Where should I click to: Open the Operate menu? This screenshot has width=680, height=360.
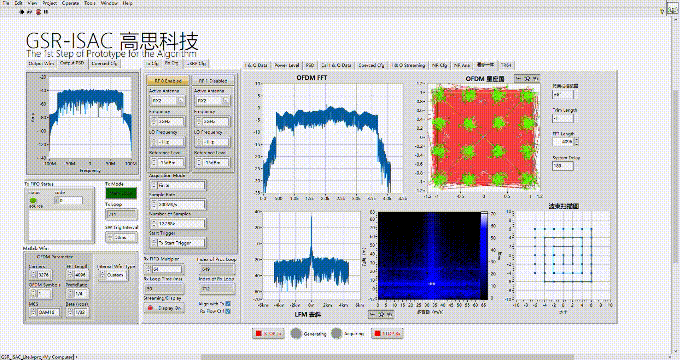70,3
